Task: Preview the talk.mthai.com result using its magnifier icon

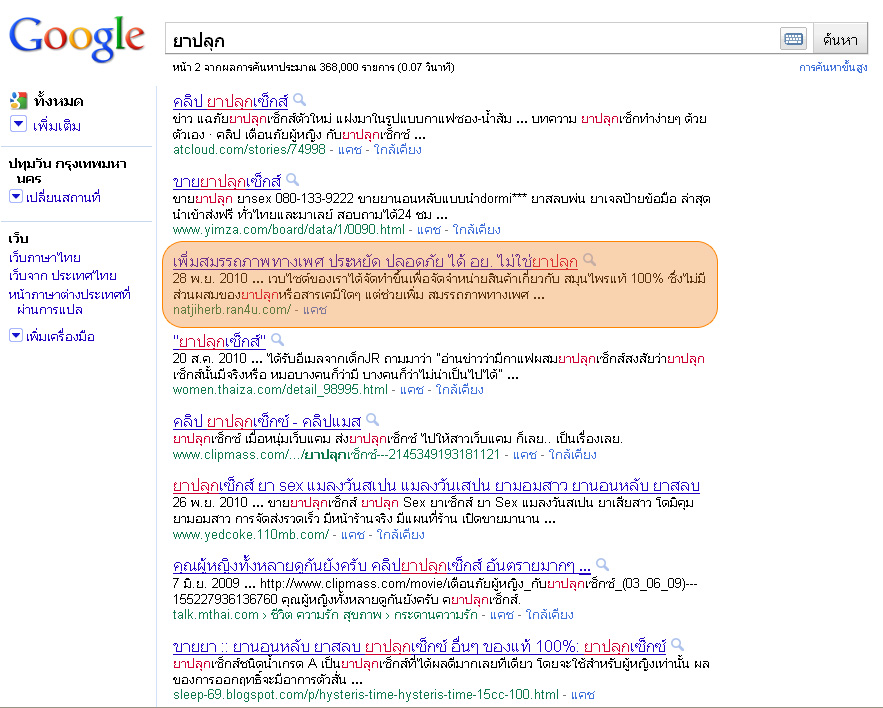Action: pyautogui.click(x=602, y=564)
